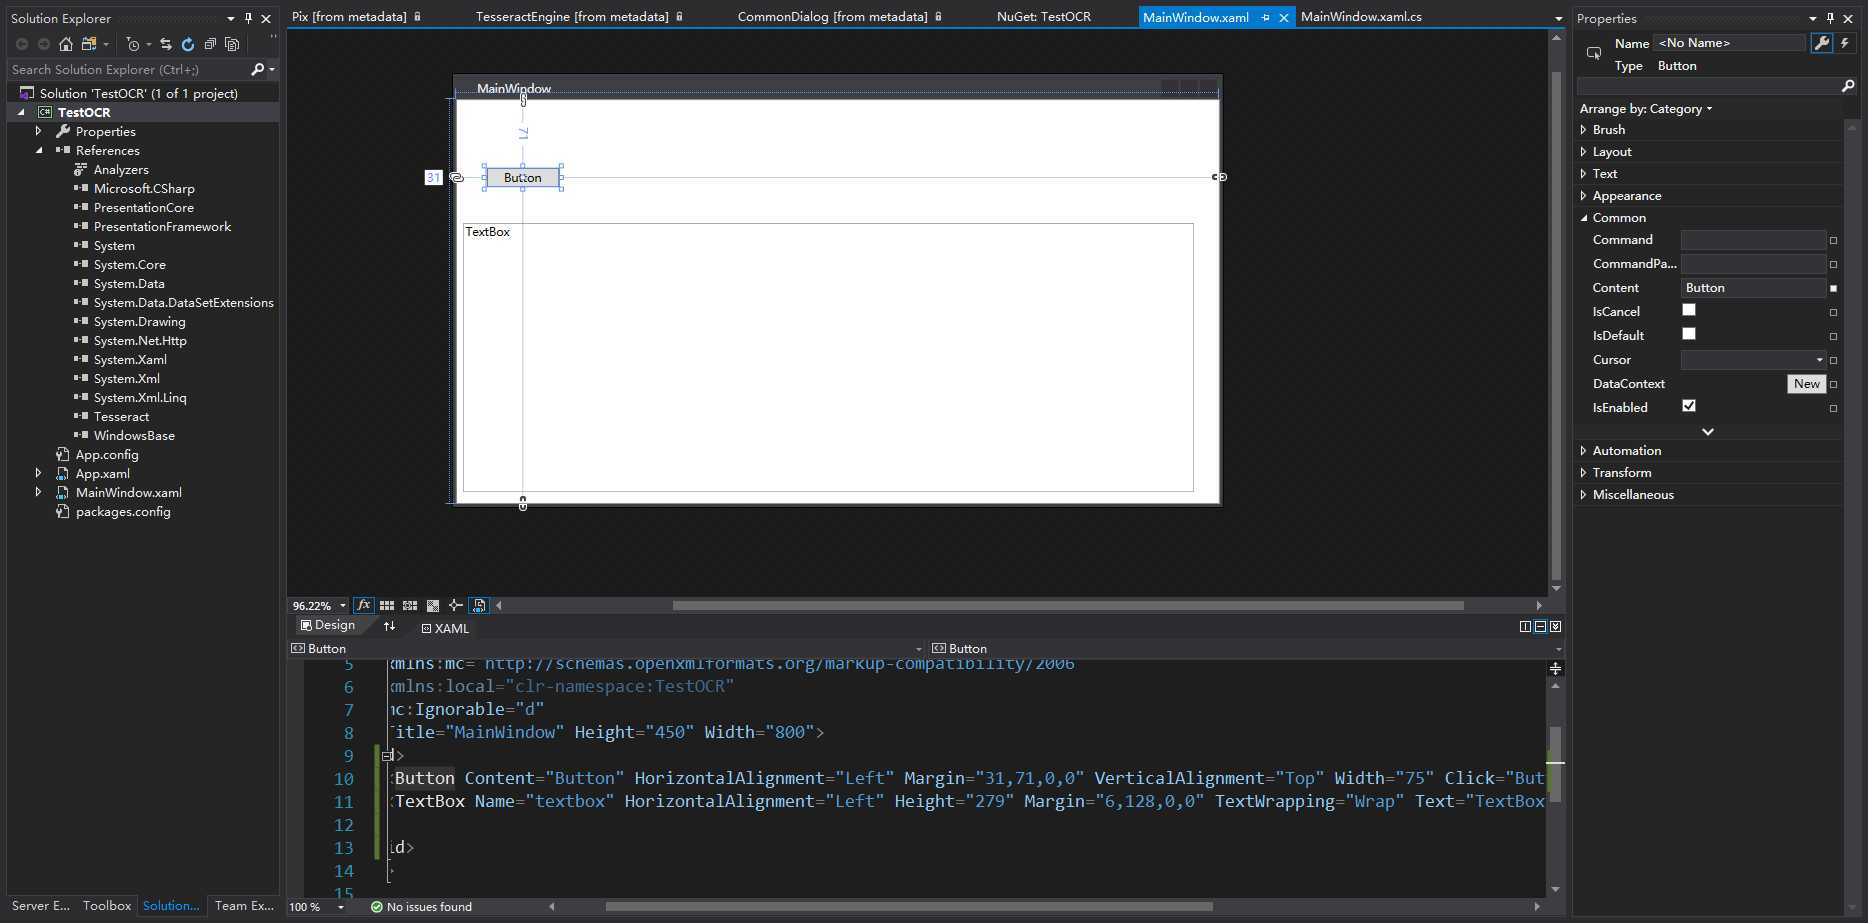The height and width of the screenshot is (923, 1868).
Task: Show event handlers lightning icon
Action: [1845, 43]
